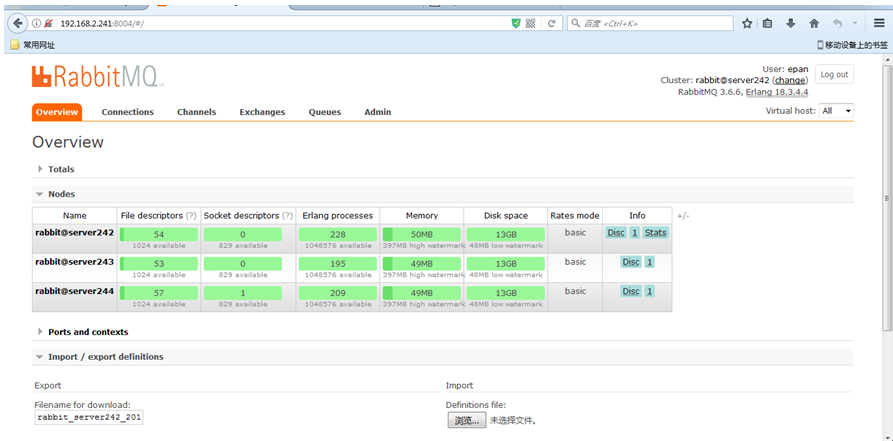893x441 pixels.
Task: Open the bookmarks list icon
Action: click(768, 23)
